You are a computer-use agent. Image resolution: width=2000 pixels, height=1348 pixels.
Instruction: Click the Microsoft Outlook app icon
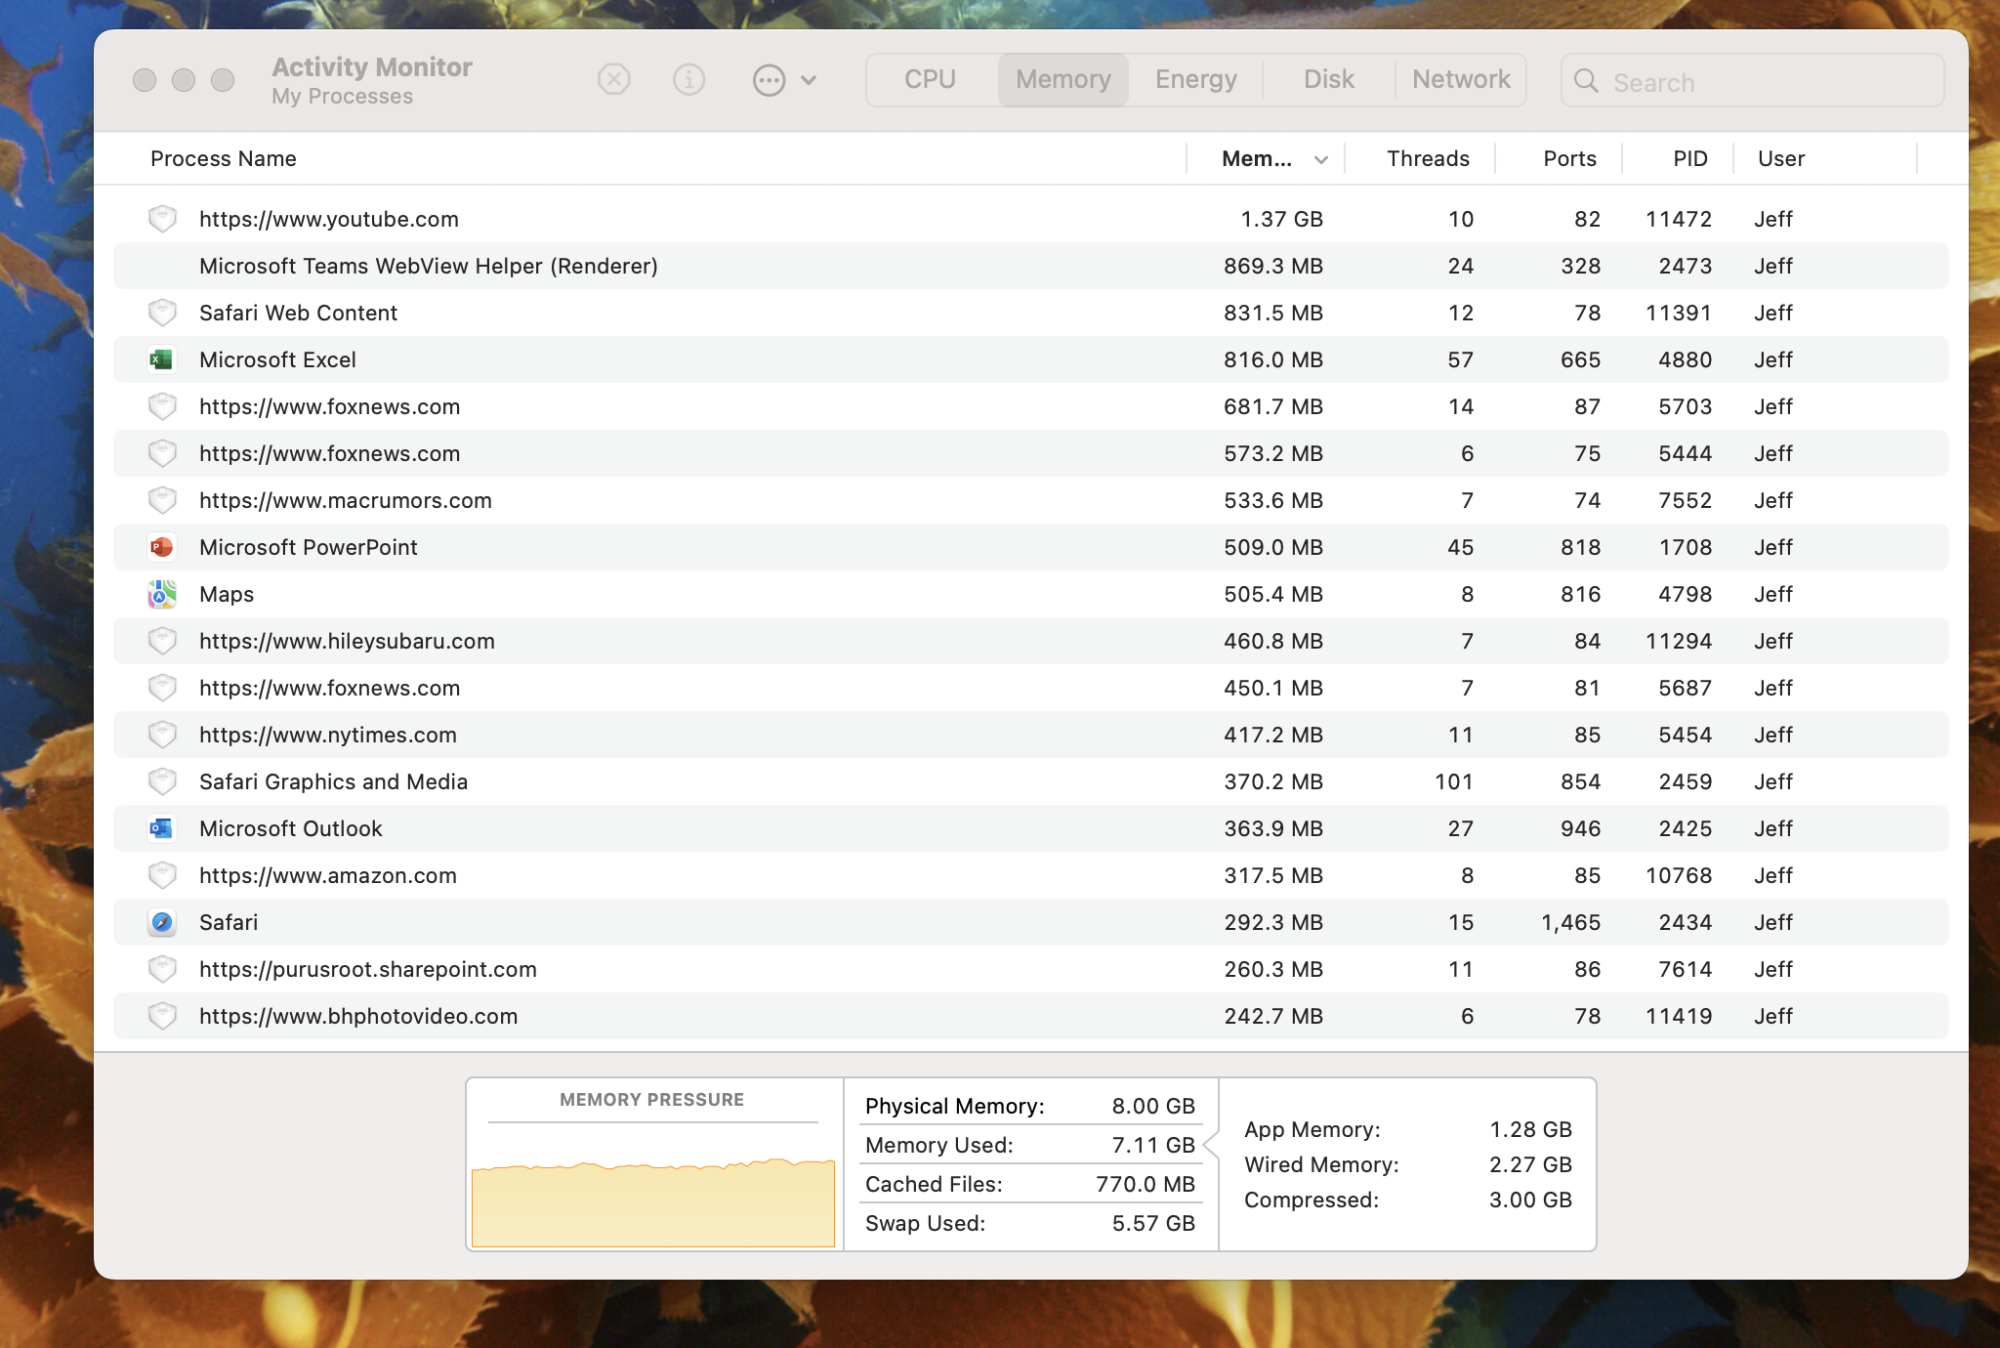[x=161, y=828]
